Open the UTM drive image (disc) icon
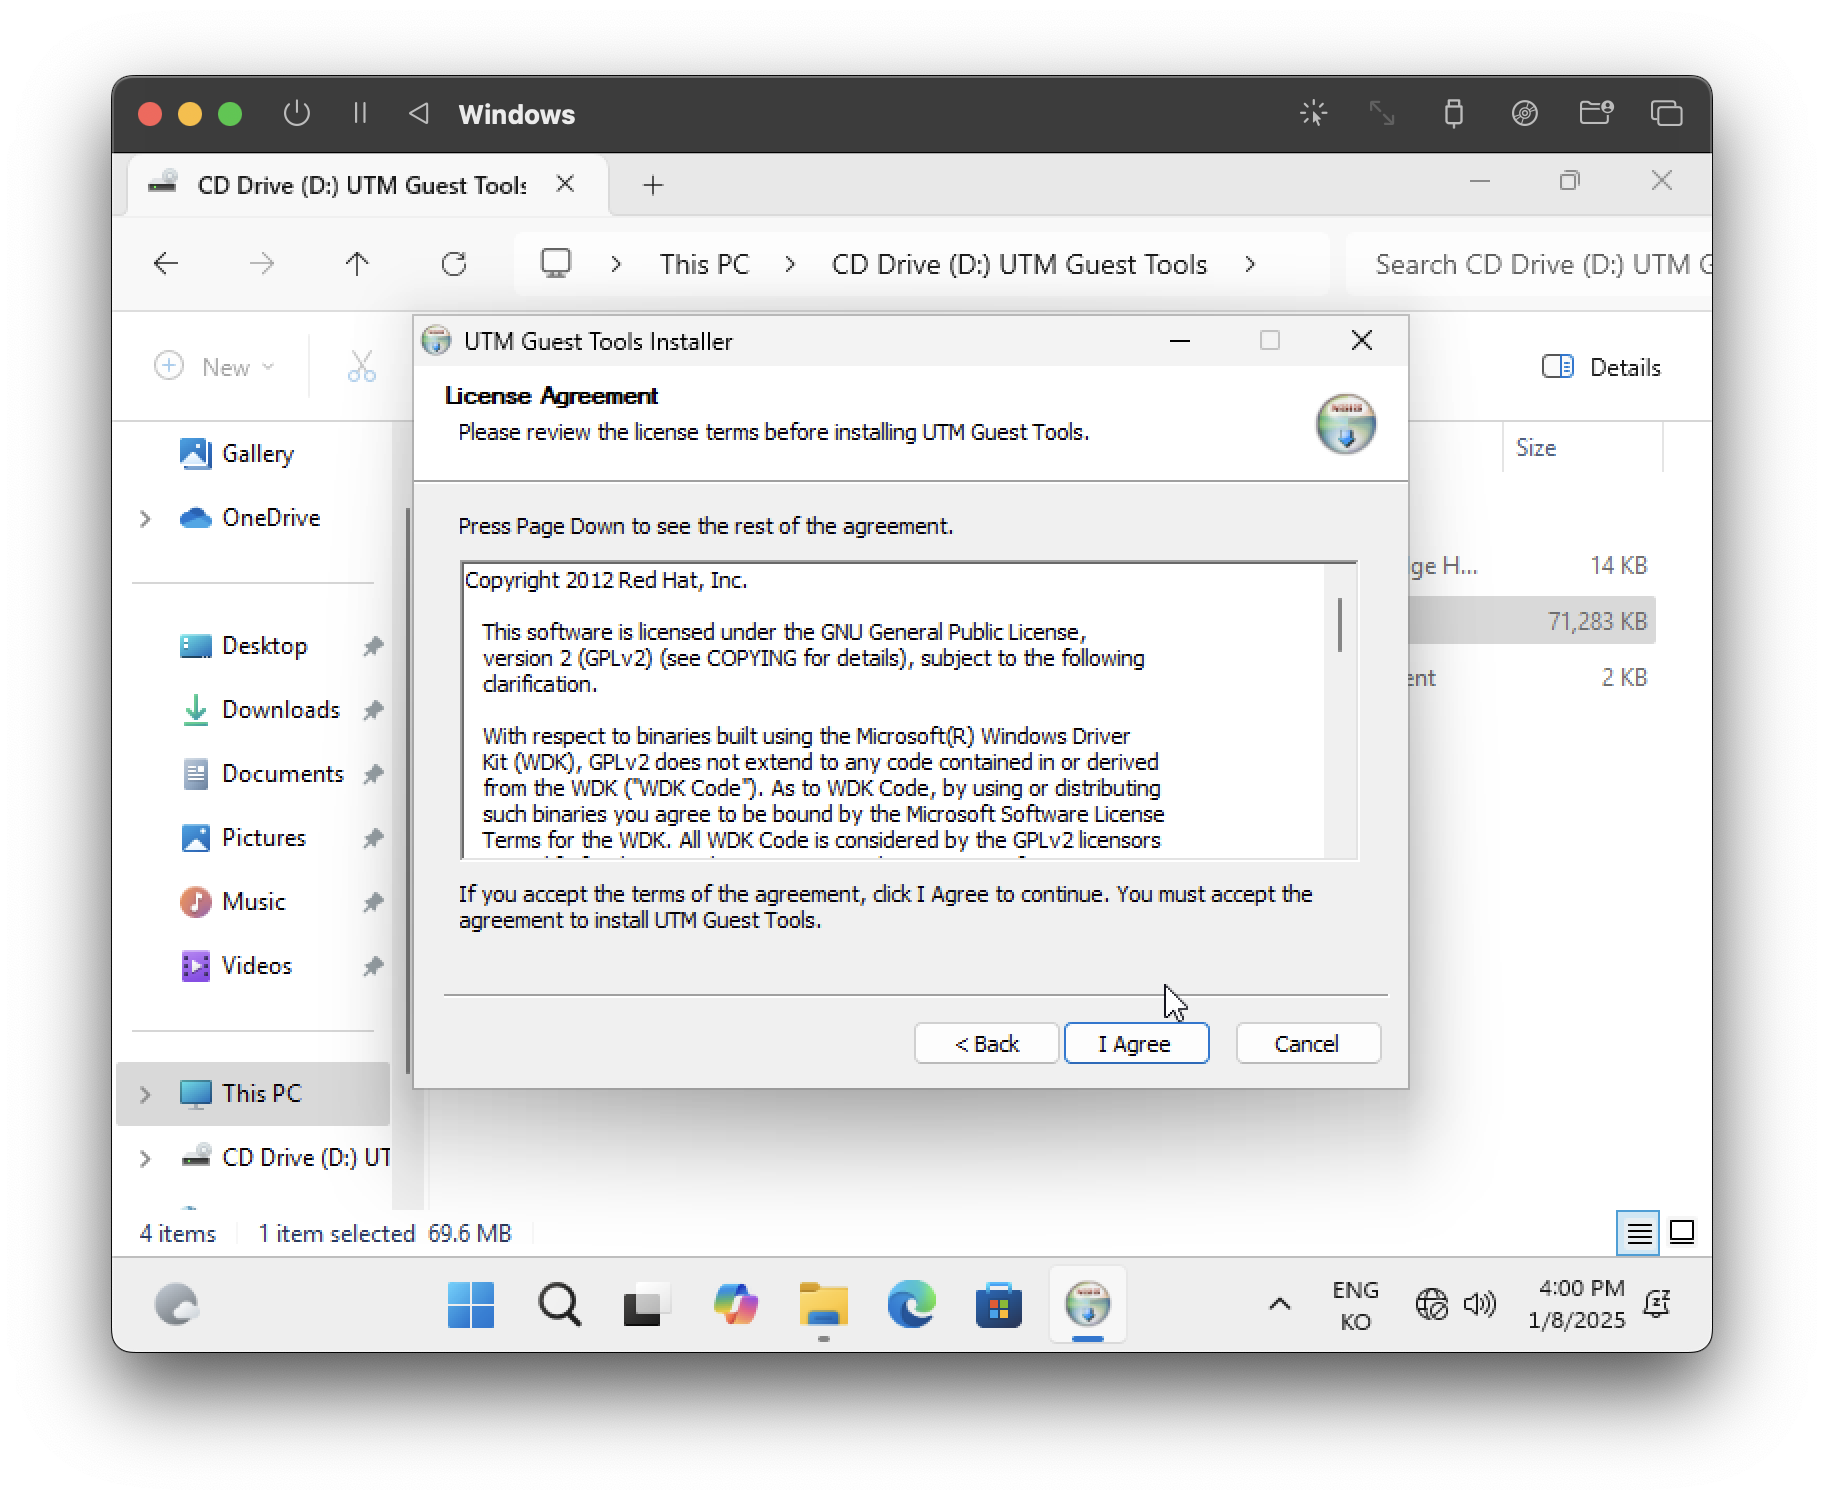 1524,113
